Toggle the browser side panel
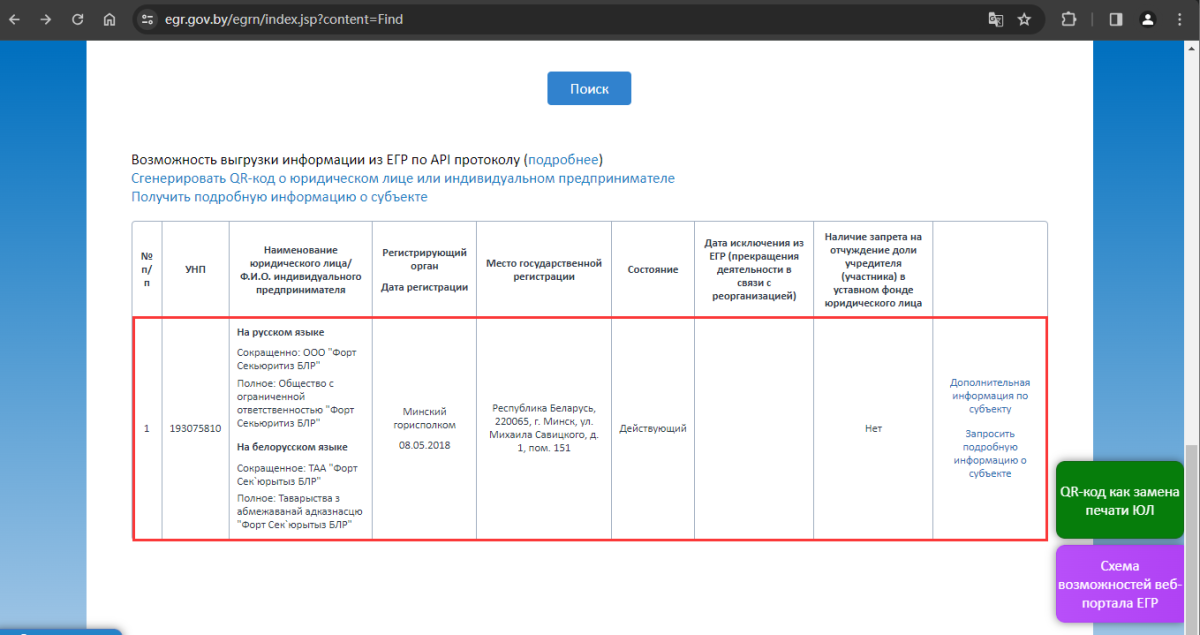Screen dimensions: 1200x635 point(1116,19)
